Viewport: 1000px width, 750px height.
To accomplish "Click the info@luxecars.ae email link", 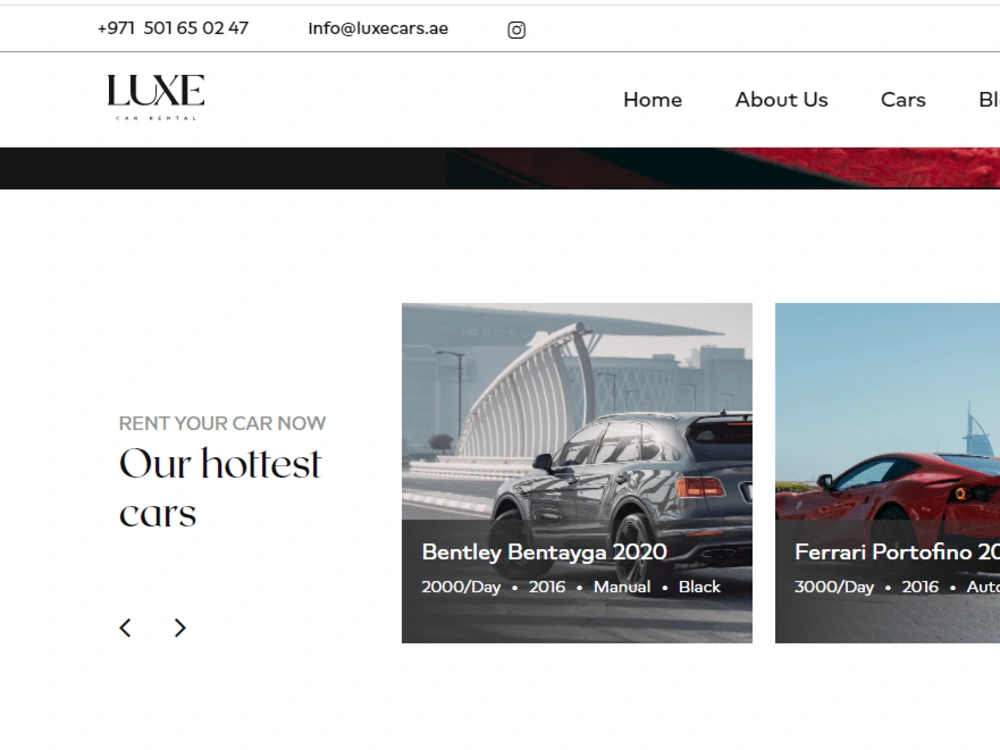I will coord(378,29).
